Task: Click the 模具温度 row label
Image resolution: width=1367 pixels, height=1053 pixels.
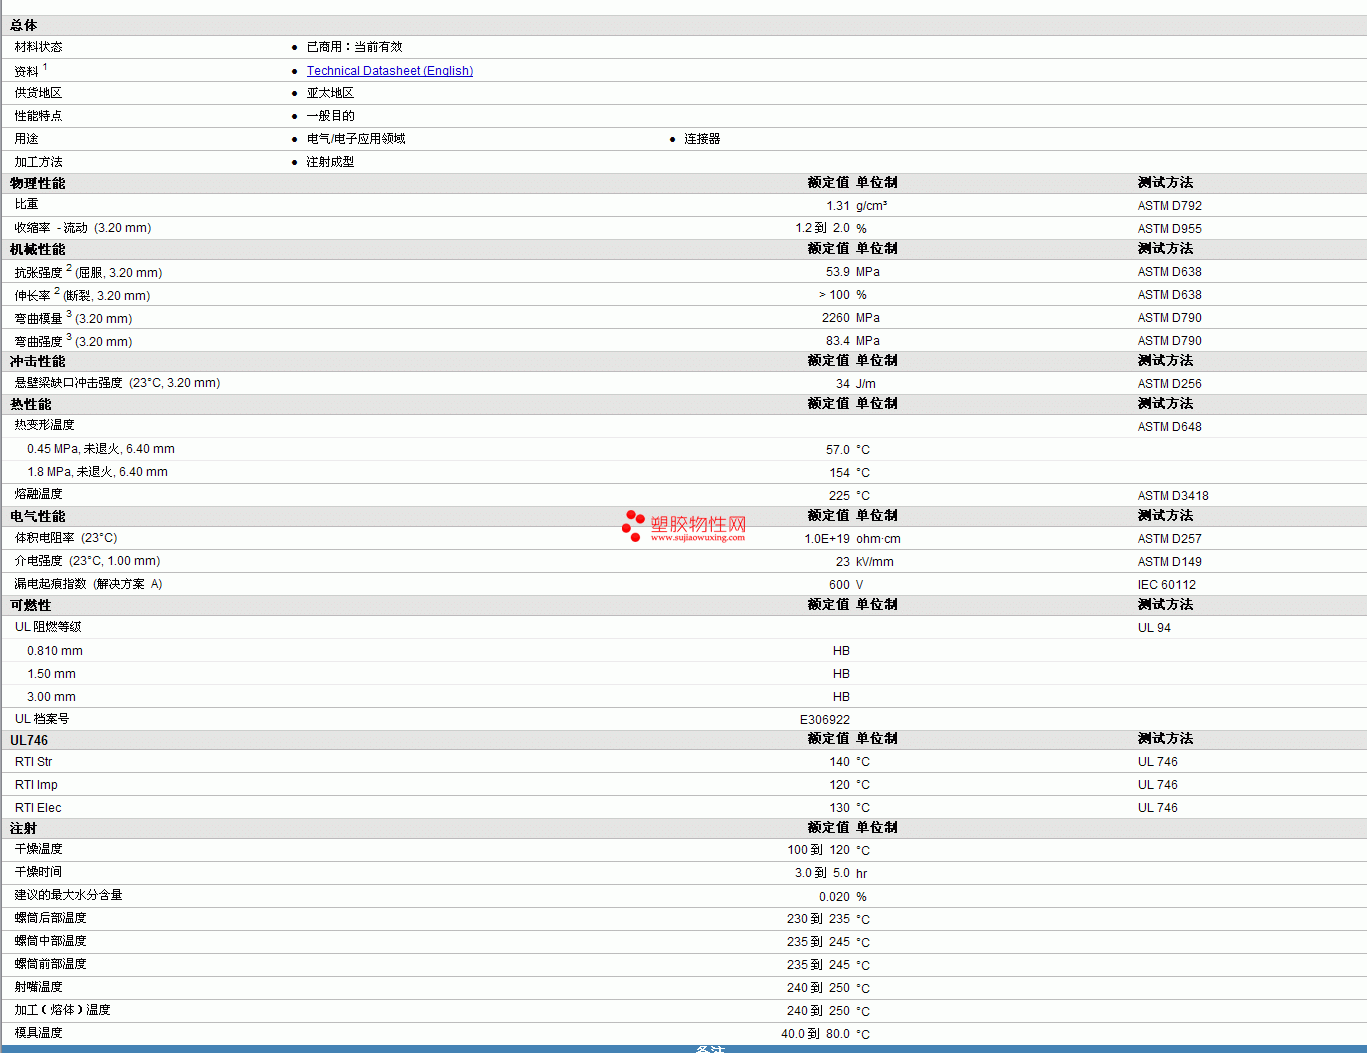Action: click(39, 1033)
